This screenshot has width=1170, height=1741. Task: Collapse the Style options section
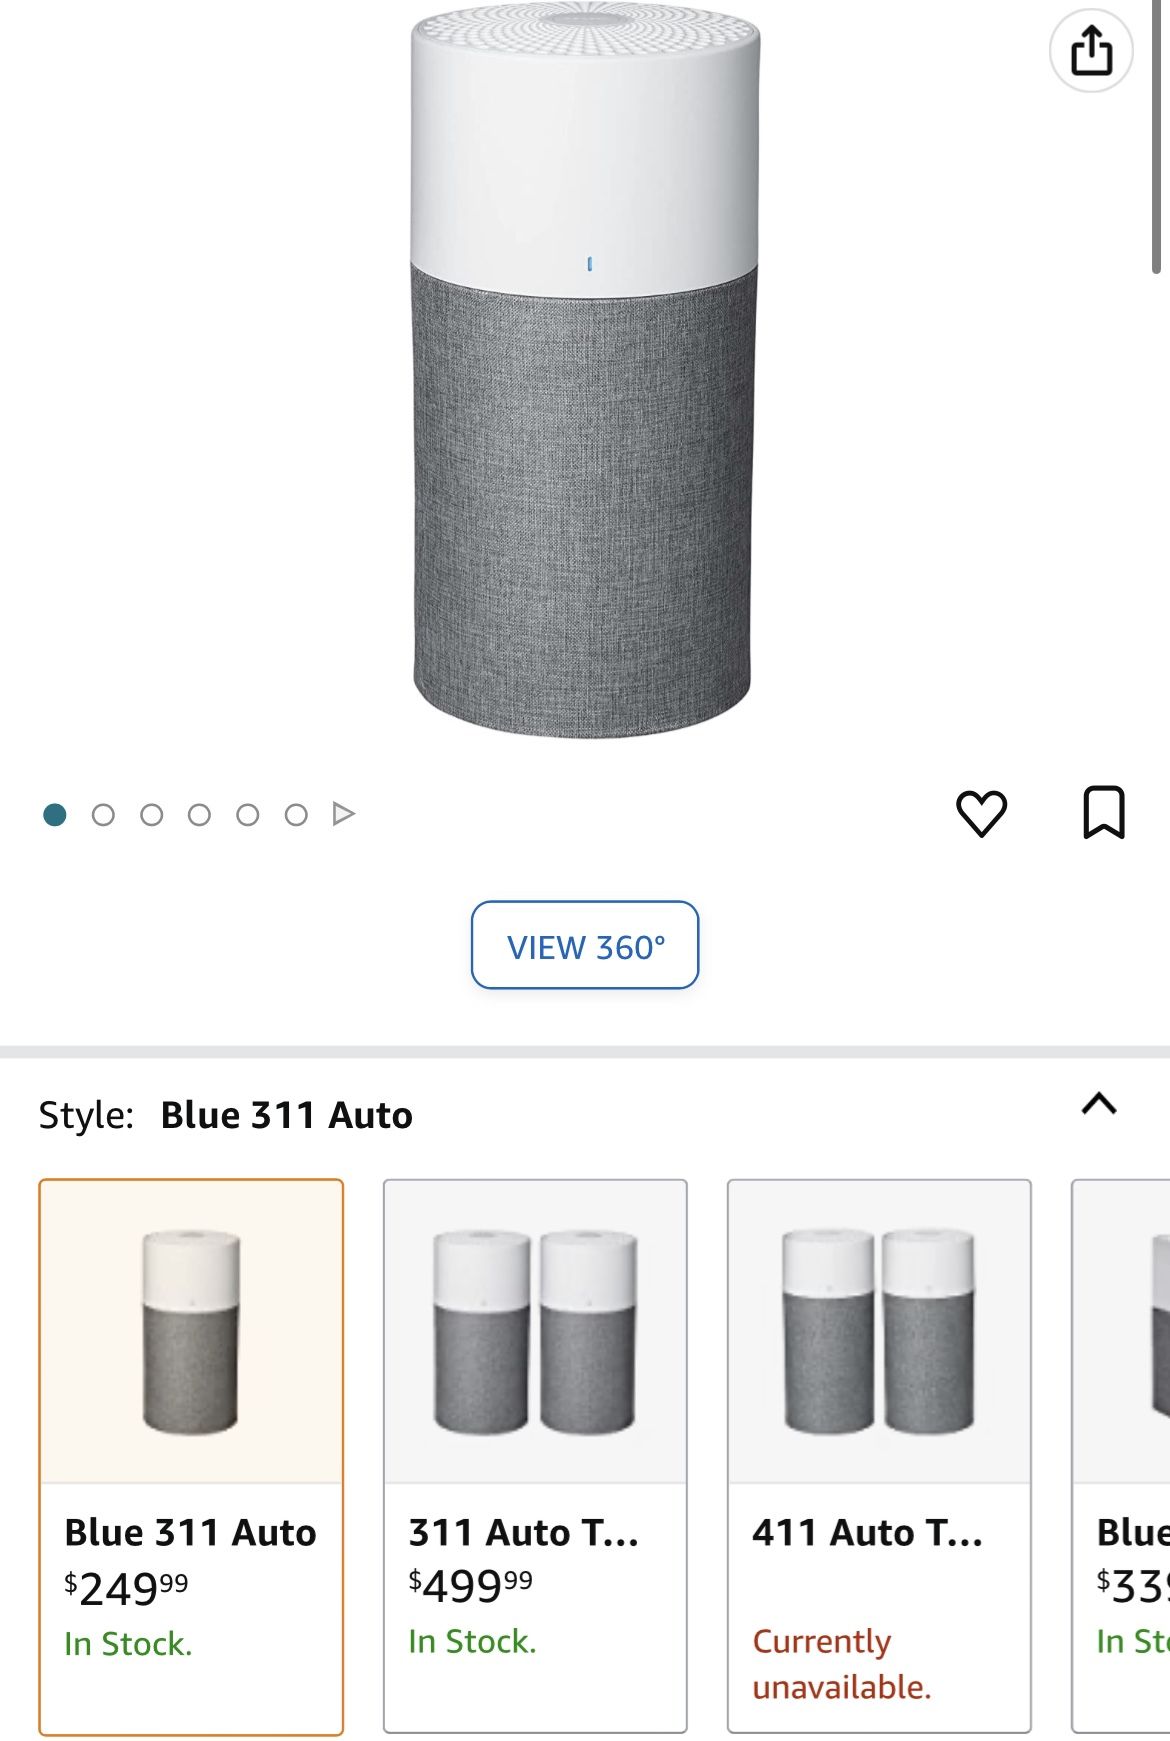tap(1099, 1104)
